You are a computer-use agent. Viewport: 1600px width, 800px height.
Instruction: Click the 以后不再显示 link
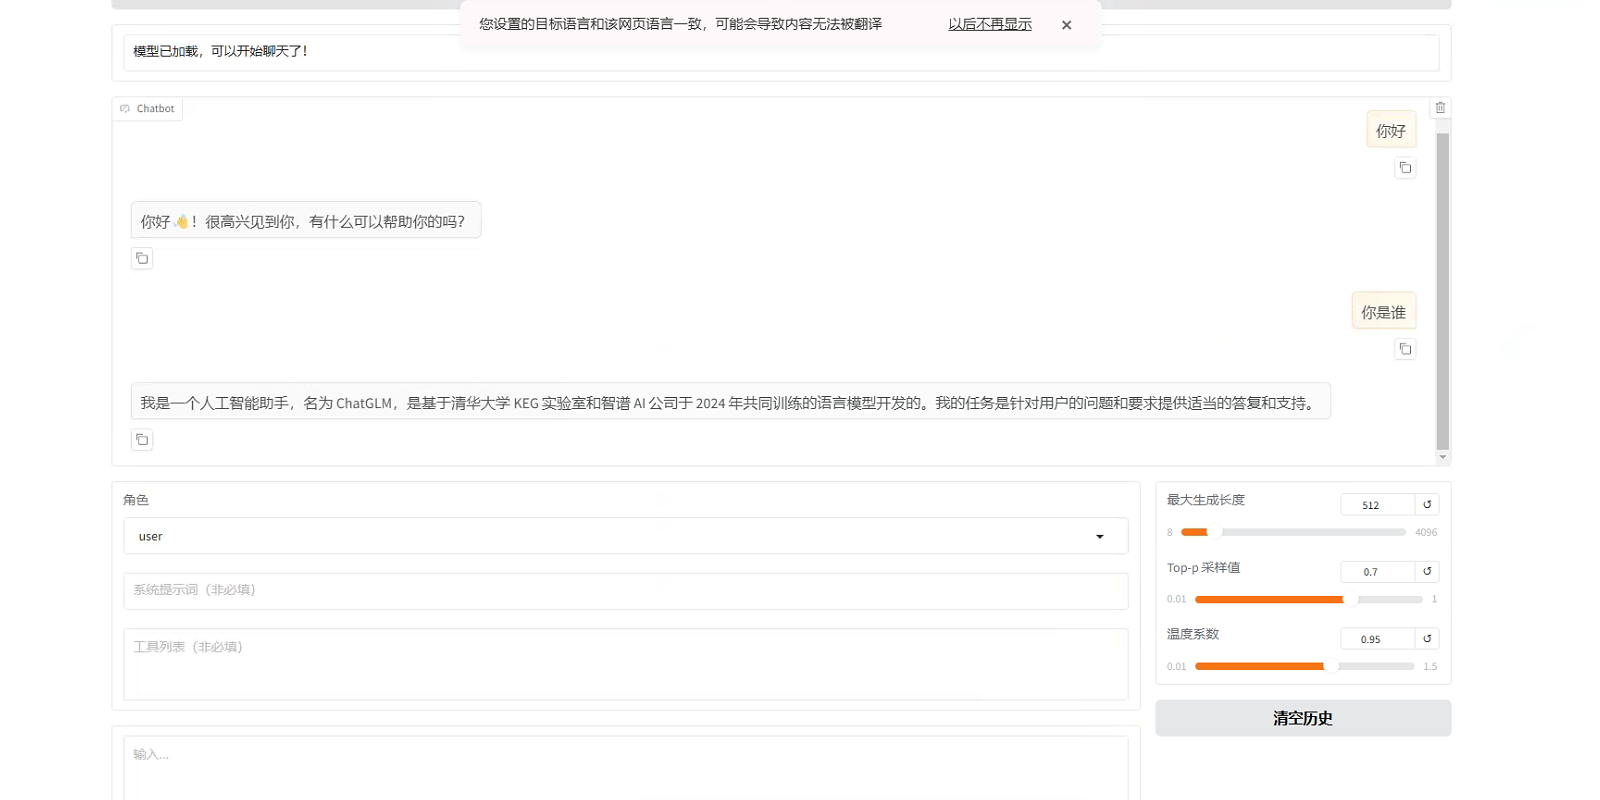[x=989, y=24]
